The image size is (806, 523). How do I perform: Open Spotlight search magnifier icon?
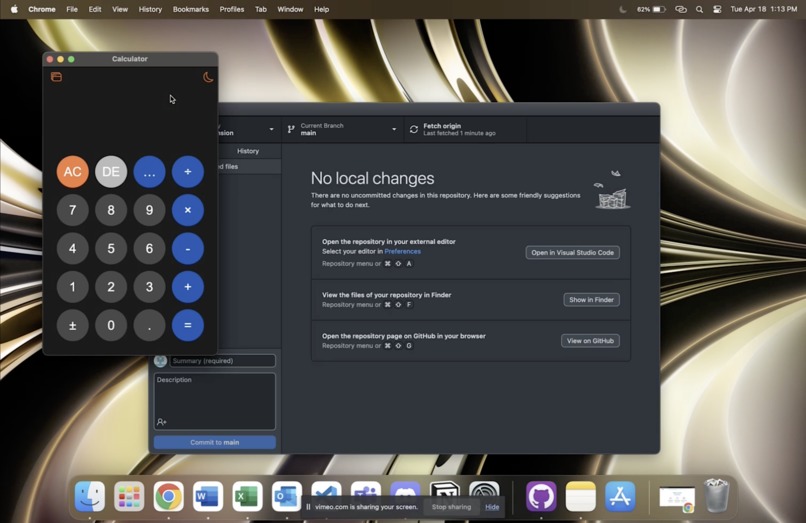[699, 9]
